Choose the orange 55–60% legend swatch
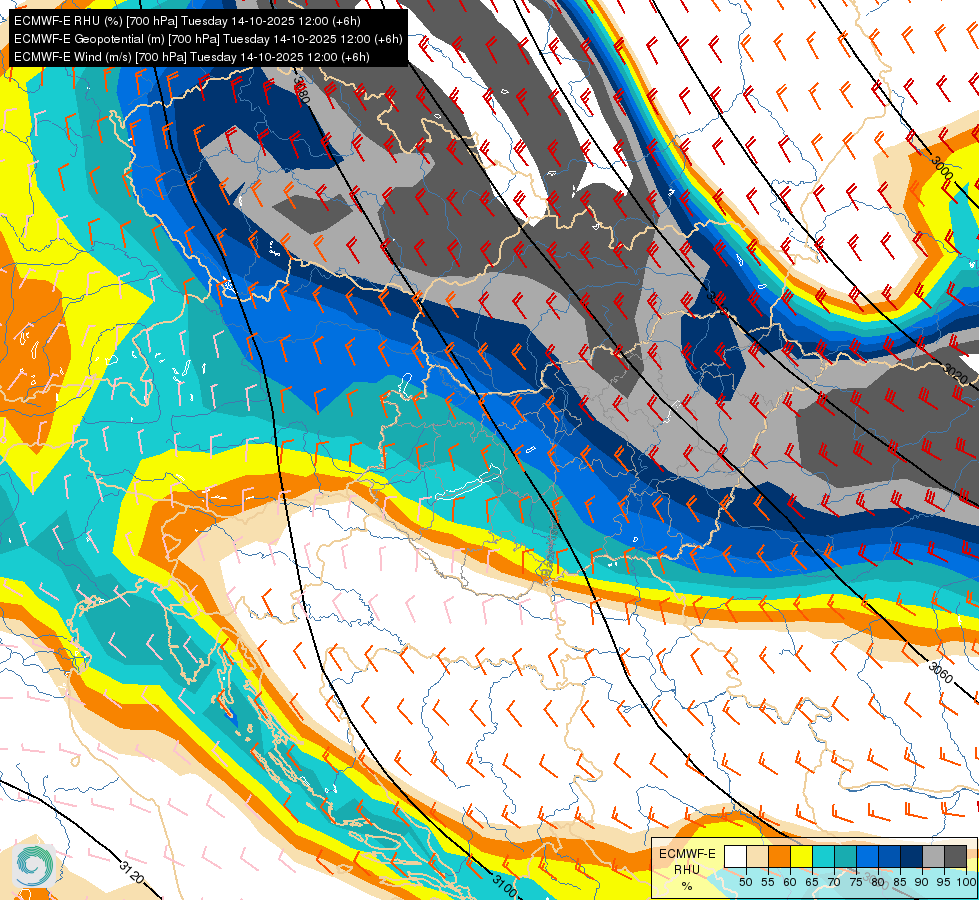The width and height of the screenshot is (979, 900). click(779, 856)
